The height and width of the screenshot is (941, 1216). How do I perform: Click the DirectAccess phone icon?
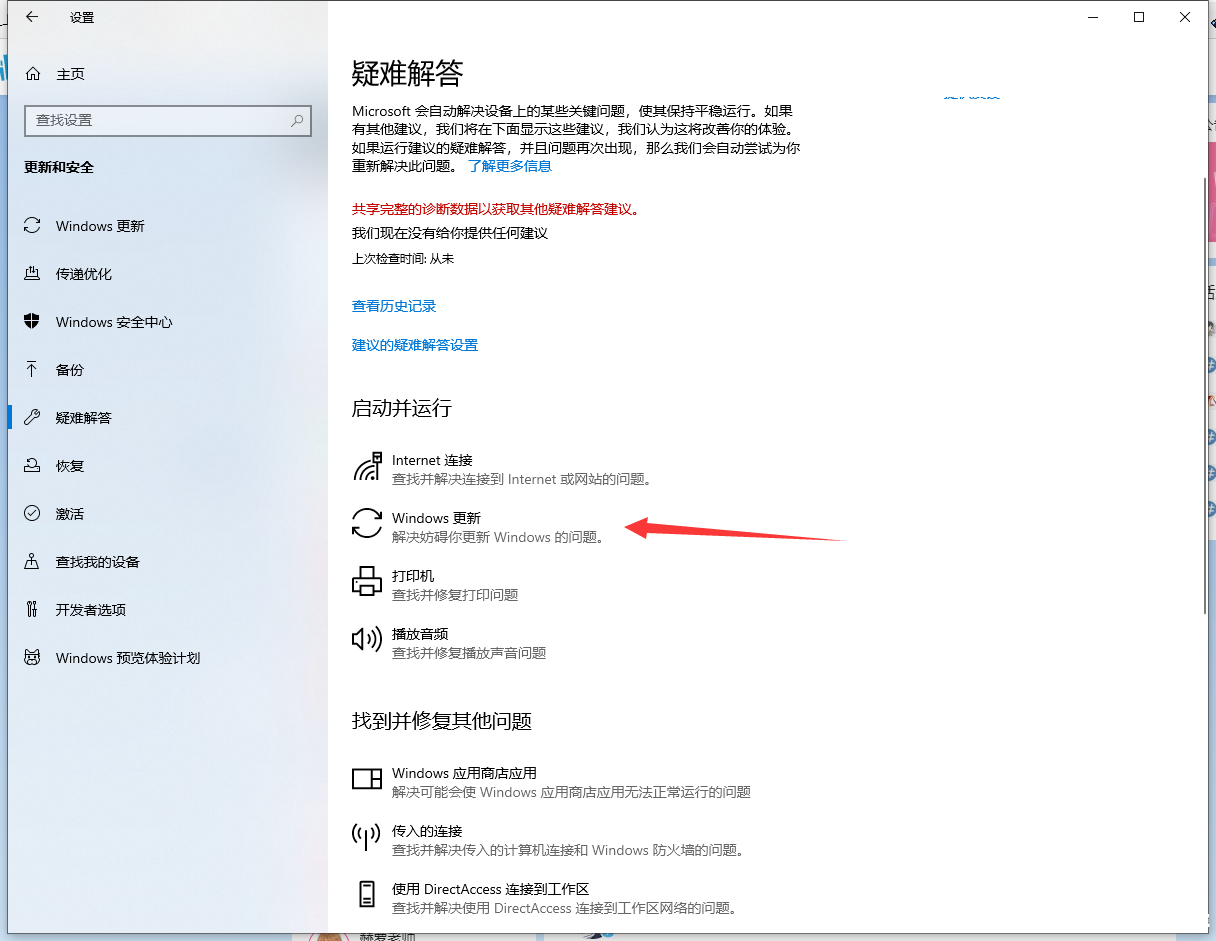pyautogui.click(x=367, y=894)
